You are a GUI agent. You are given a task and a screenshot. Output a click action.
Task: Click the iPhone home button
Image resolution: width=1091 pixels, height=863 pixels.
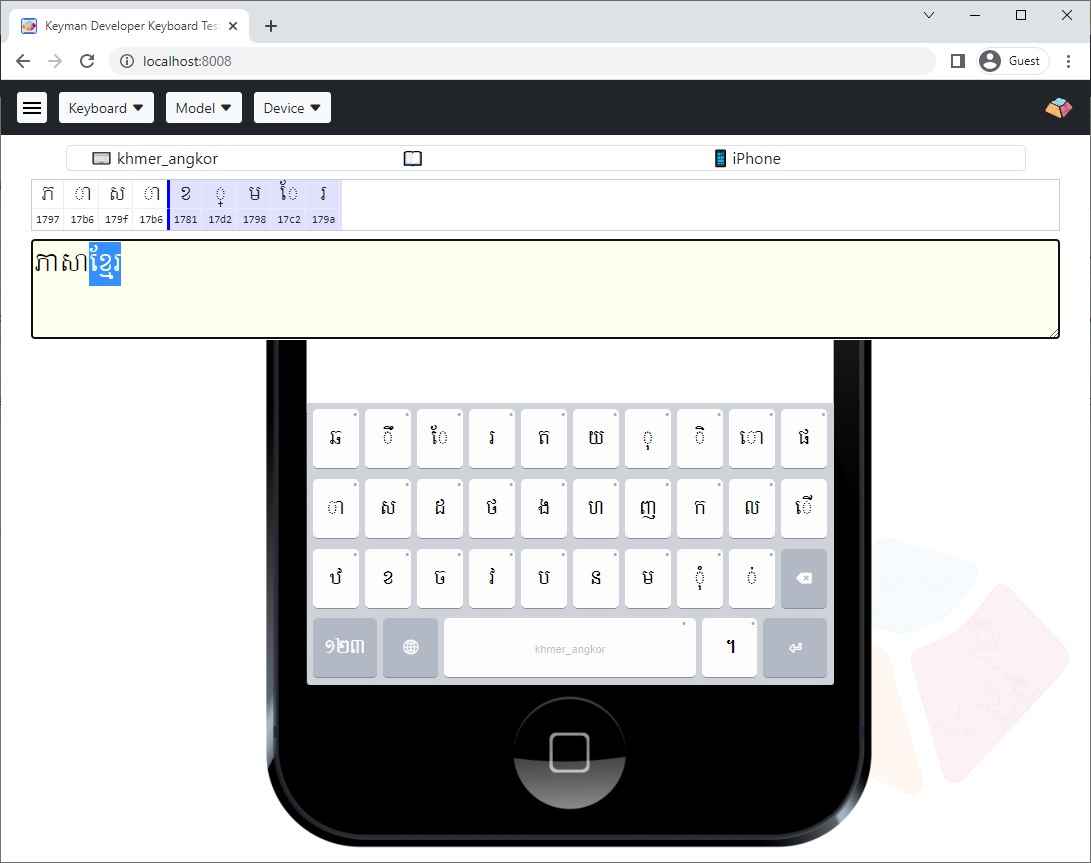[x=570, y=753]
